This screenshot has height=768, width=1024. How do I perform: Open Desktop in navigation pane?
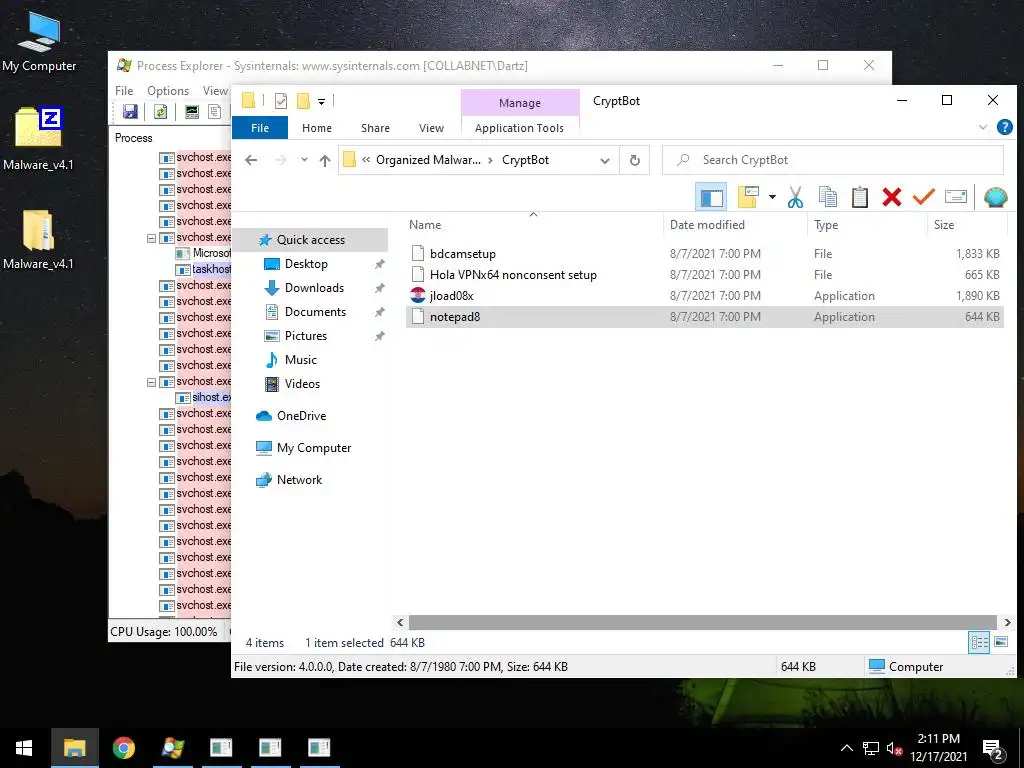(x=306, y=264)
